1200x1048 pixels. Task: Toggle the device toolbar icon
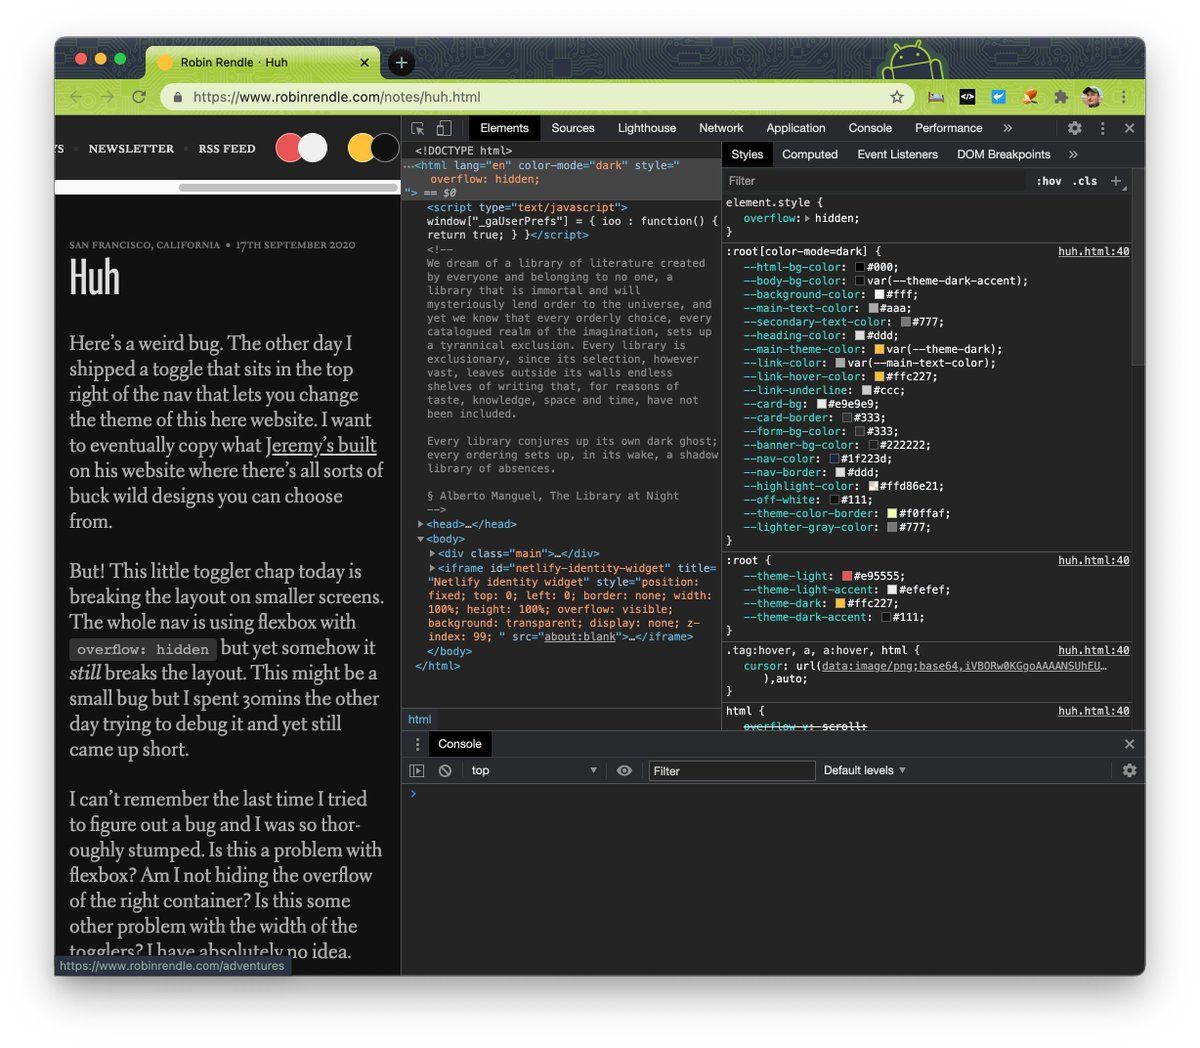coord(444,128)
